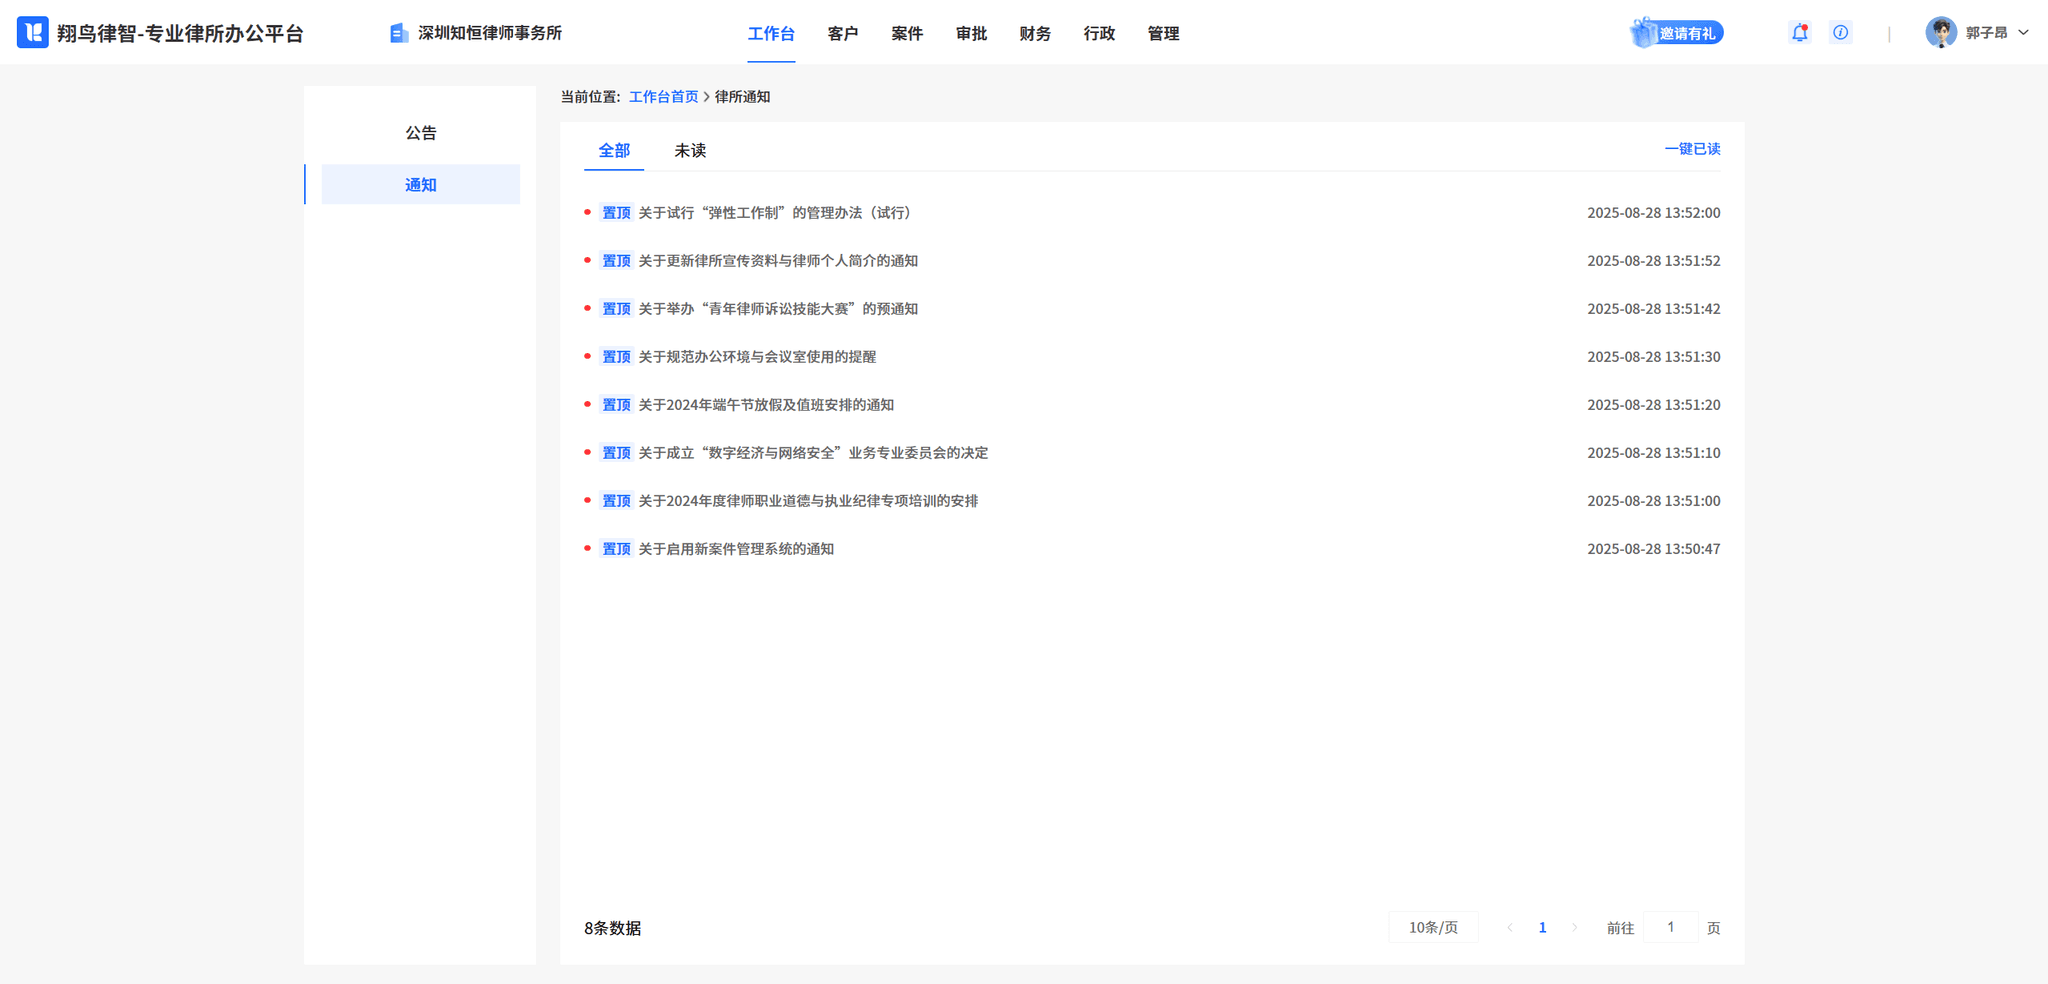Viewport: 2048px width, 984px height.
Task: Click the info circle icon
Action: pos(1840,33)
